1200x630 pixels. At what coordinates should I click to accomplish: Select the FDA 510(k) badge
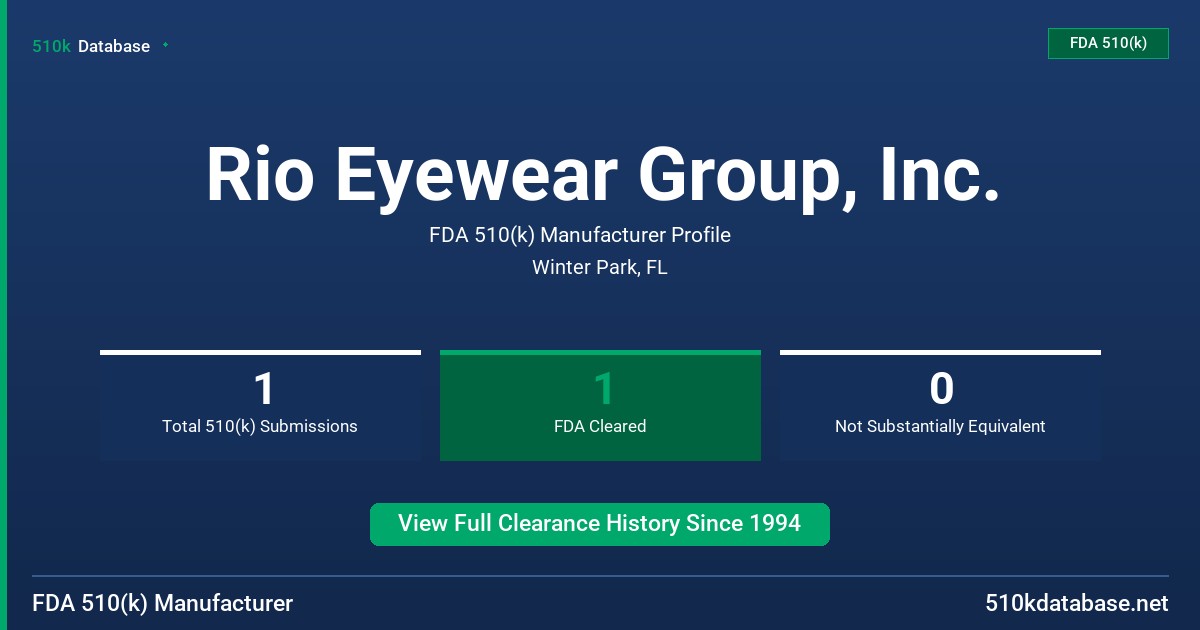coord(1108,43)
